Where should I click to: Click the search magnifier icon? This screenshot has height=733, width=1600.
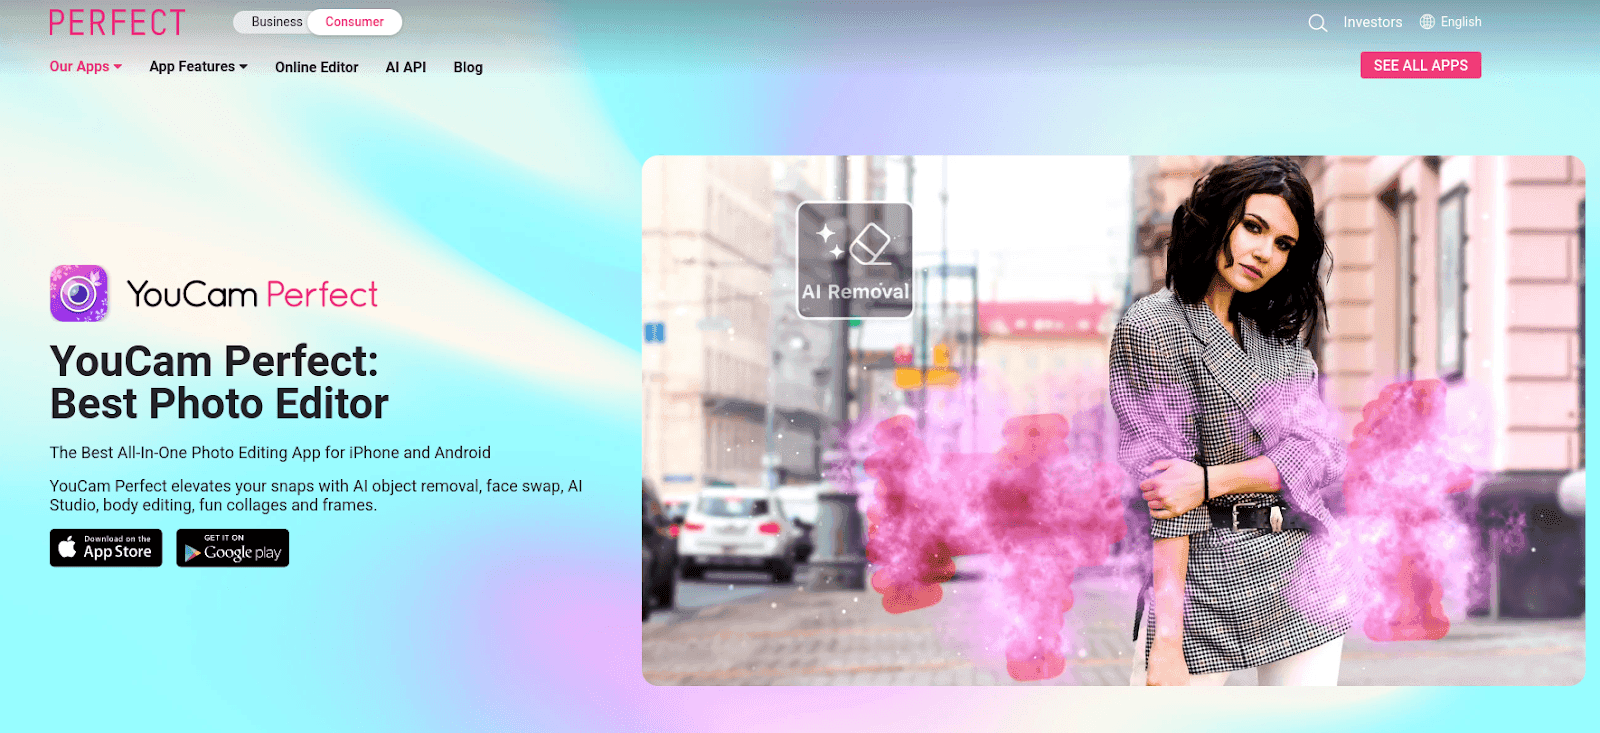coord(1317,23)
